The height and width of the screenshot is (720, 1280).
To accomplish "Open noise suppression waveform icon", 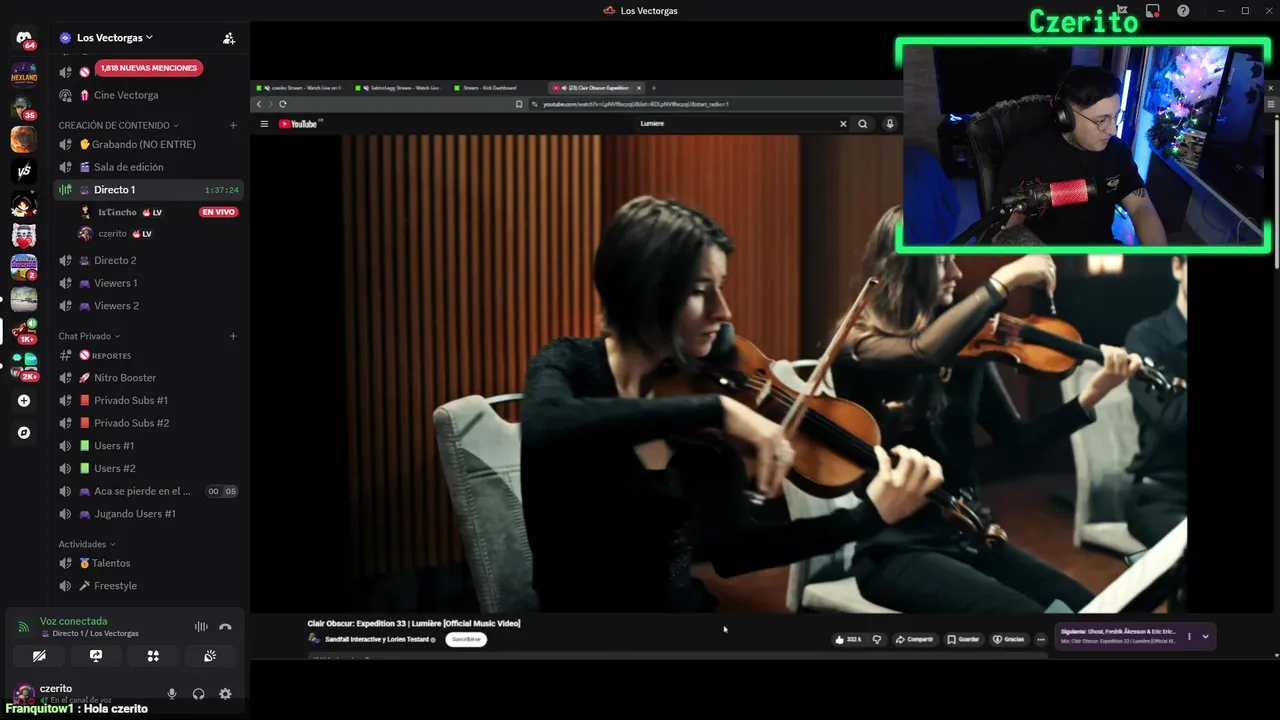I will pyautogui.click(x=201, y=627).
